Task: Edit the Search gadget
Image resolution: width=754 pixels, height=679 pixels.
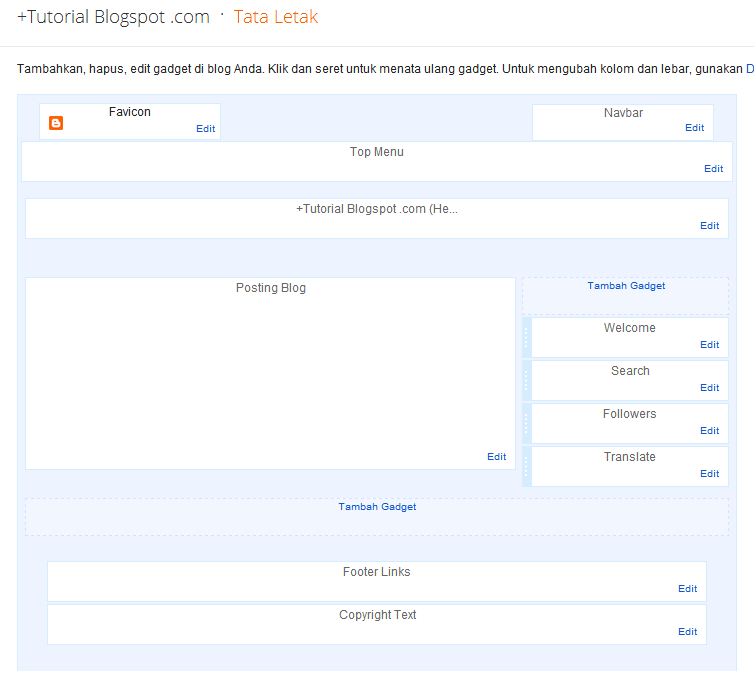Action: [709, 388]
